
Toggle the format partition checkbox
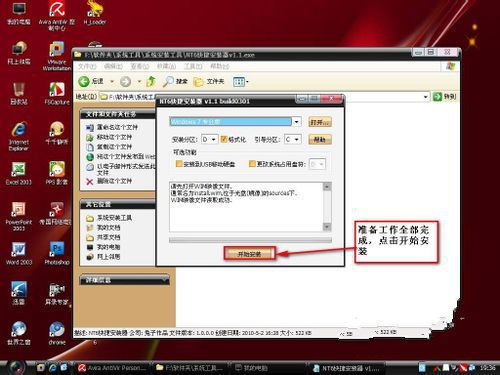click(224, 139)
